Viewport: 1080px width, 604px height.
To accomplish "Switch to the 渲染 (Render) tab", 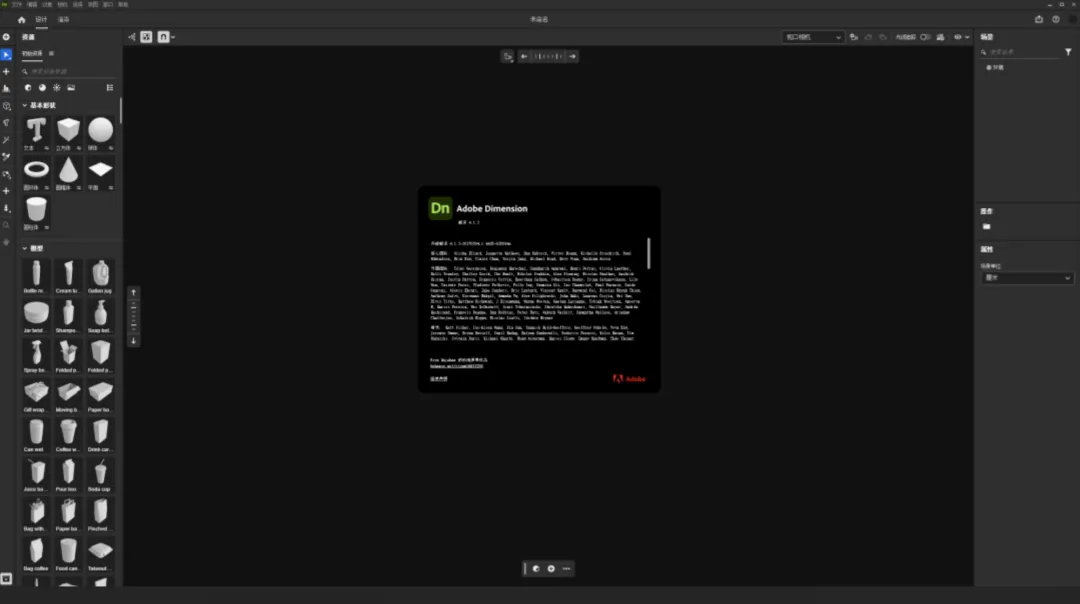I will tap(63, 20).
